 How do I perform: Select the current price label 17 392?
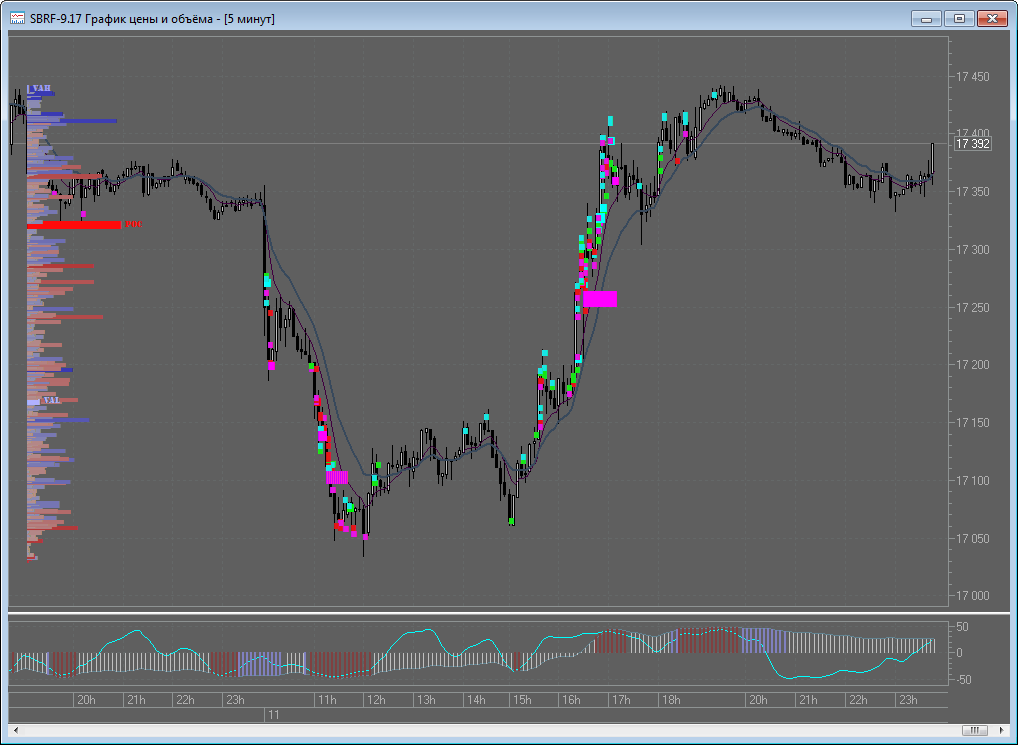(x=972, y=144)
